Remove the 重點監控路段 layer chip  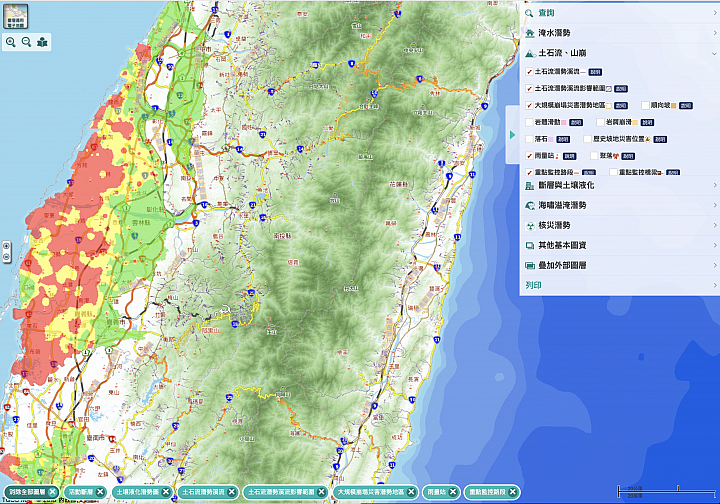point(512,492)
